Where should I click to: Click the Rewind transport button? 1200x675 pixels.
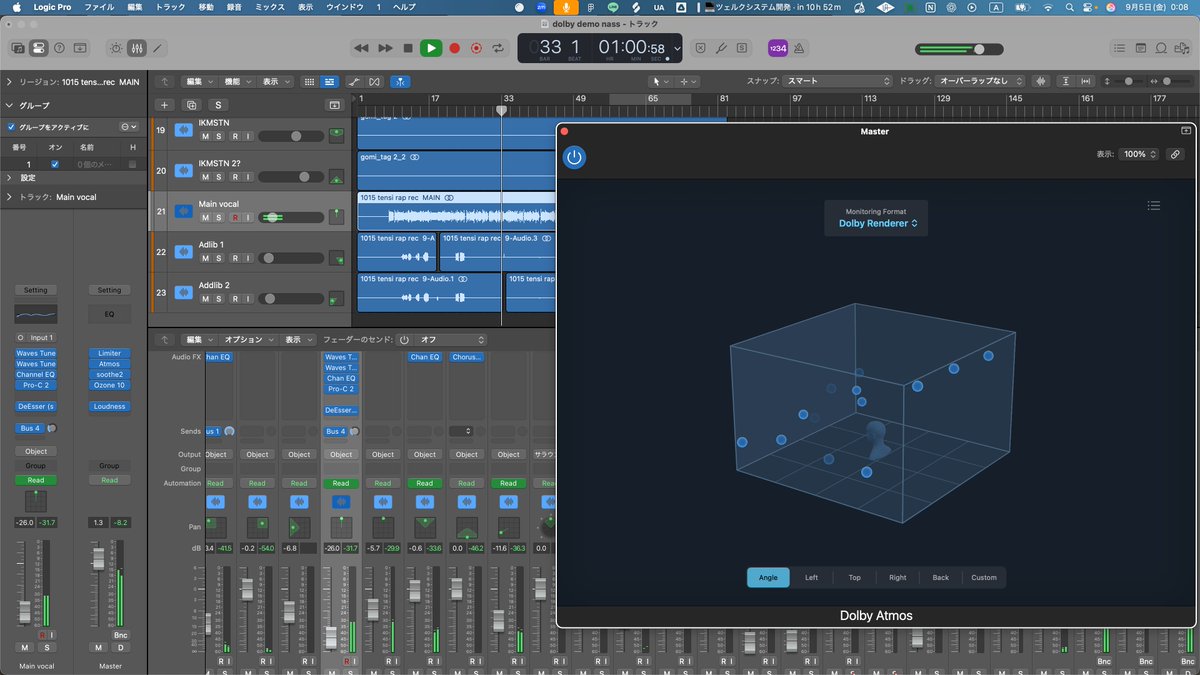tap(362, 47)
